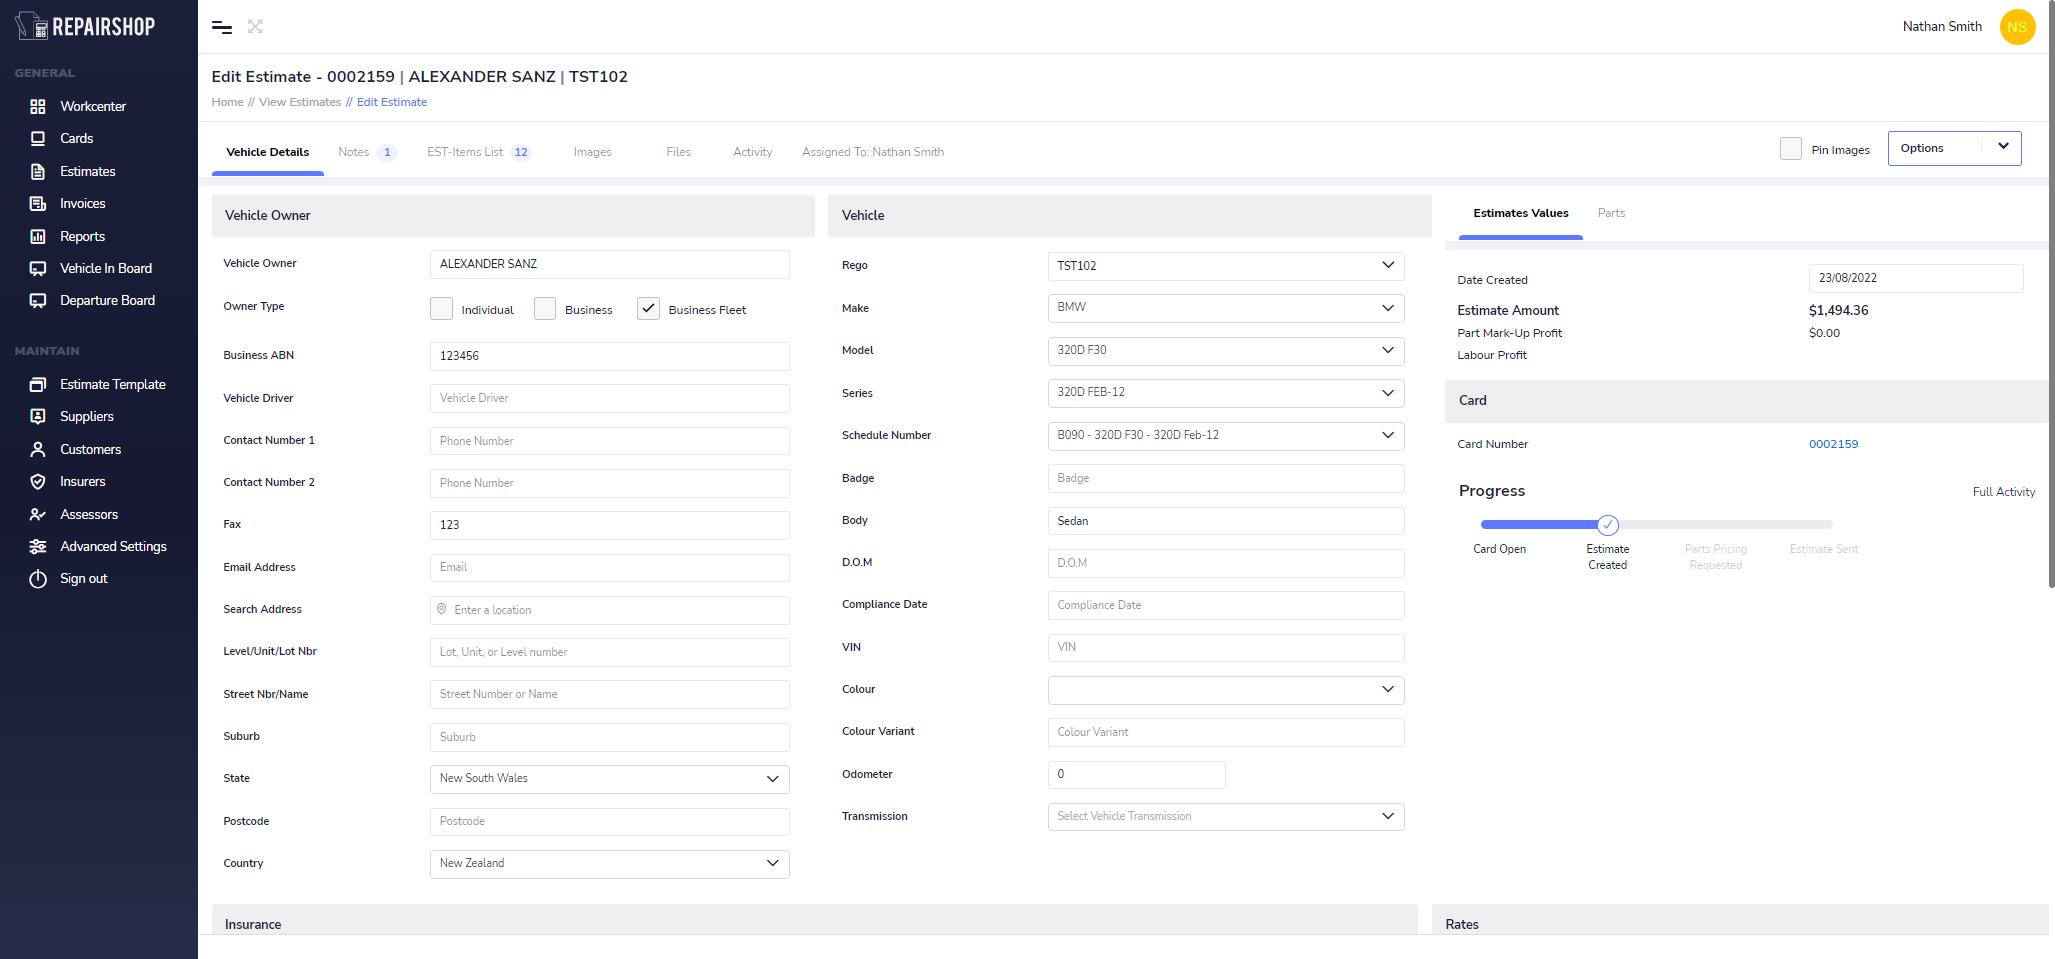The image size is (2055, 959).
Task: Open the Options dropdown
Action: coord(1954,148)
